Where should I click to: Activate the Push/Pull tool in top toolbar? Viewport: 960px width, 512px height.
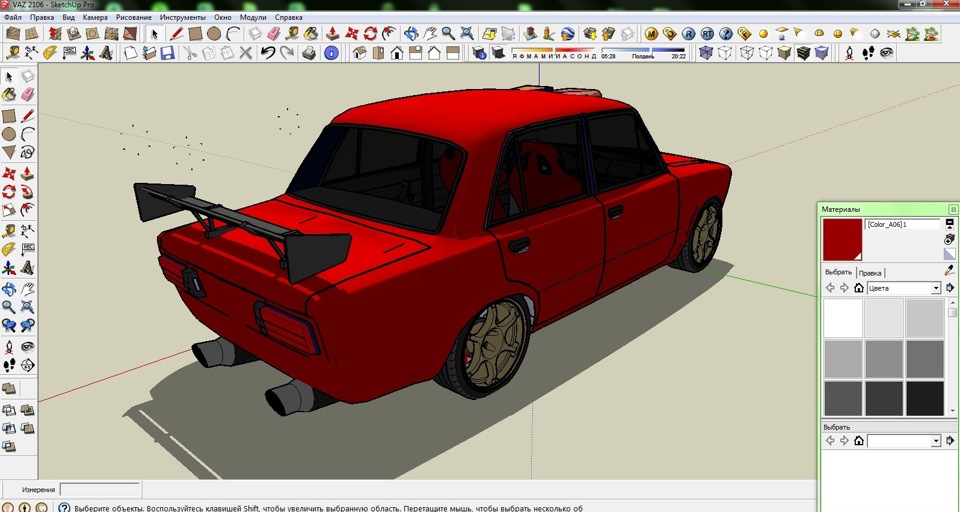332,33
